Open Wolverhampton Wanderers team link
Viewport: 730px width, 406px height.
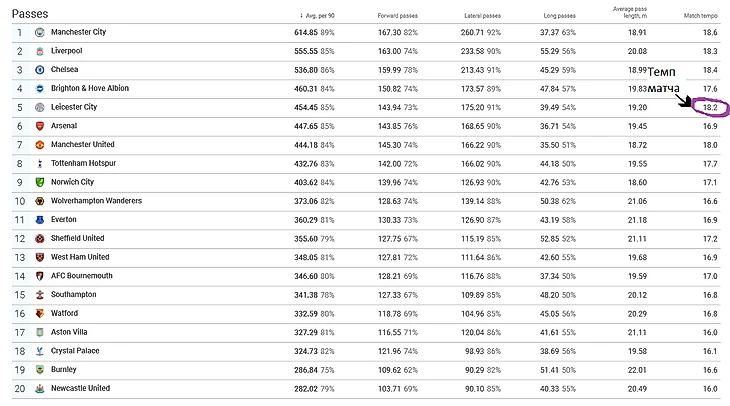click(96, 201)
